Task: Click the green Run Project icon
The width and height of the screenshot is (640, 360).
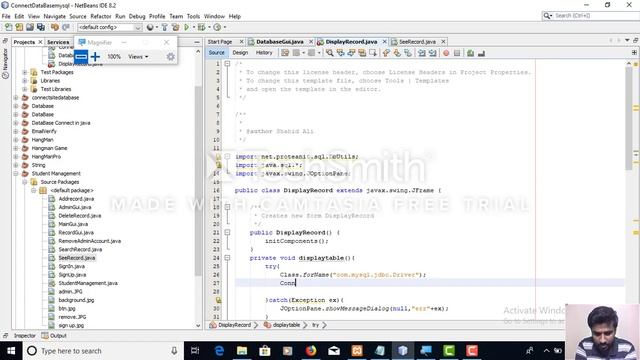Action: point(187,27)
